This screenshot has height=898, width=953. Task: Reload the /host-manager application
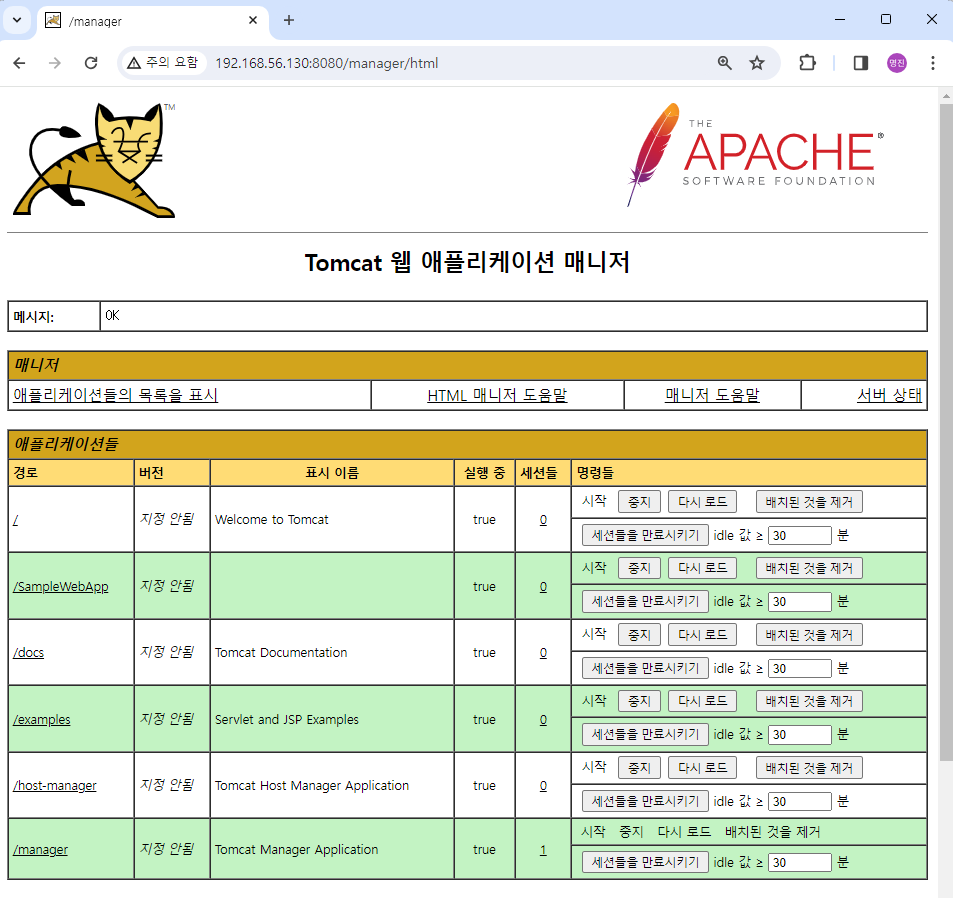[x=703, y=768]
